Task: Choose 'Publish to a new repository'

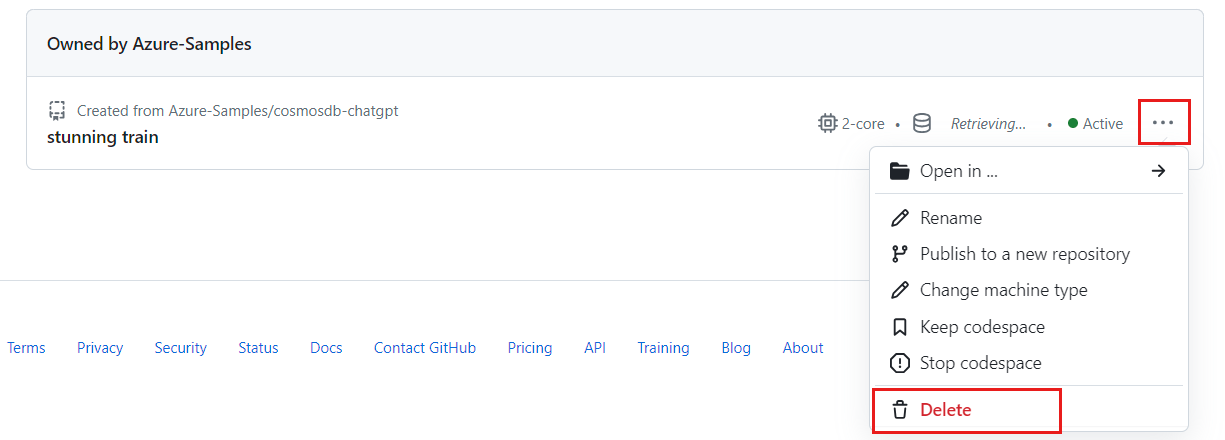Action: pos(1024,254)
